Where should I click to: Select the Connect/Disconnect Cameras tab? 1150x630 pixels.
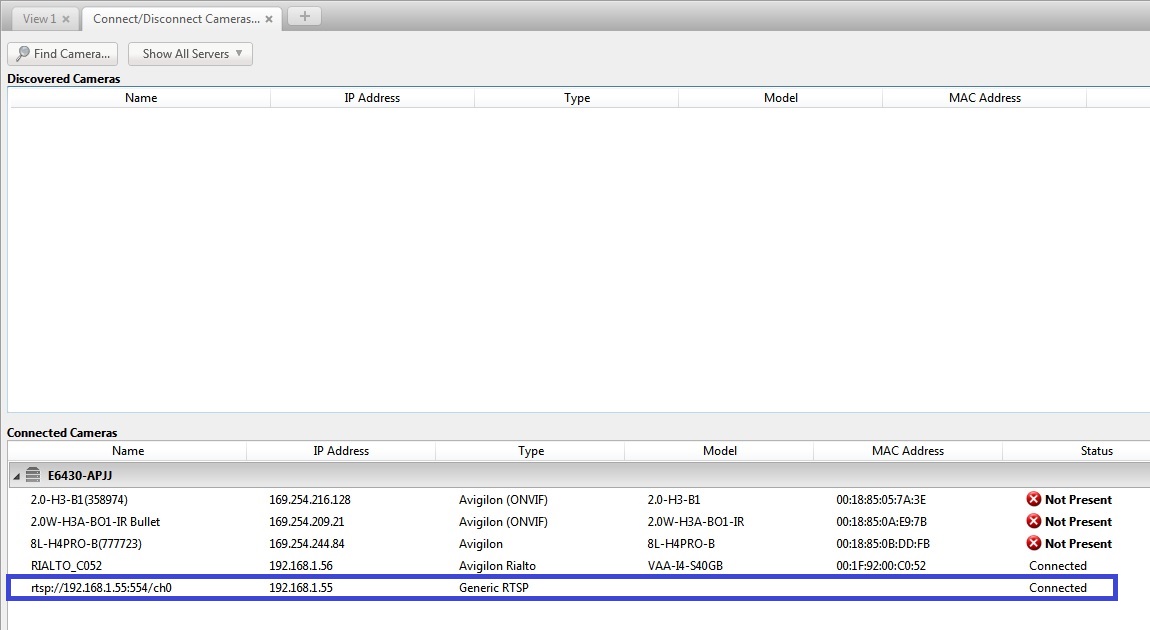[176, 19]
